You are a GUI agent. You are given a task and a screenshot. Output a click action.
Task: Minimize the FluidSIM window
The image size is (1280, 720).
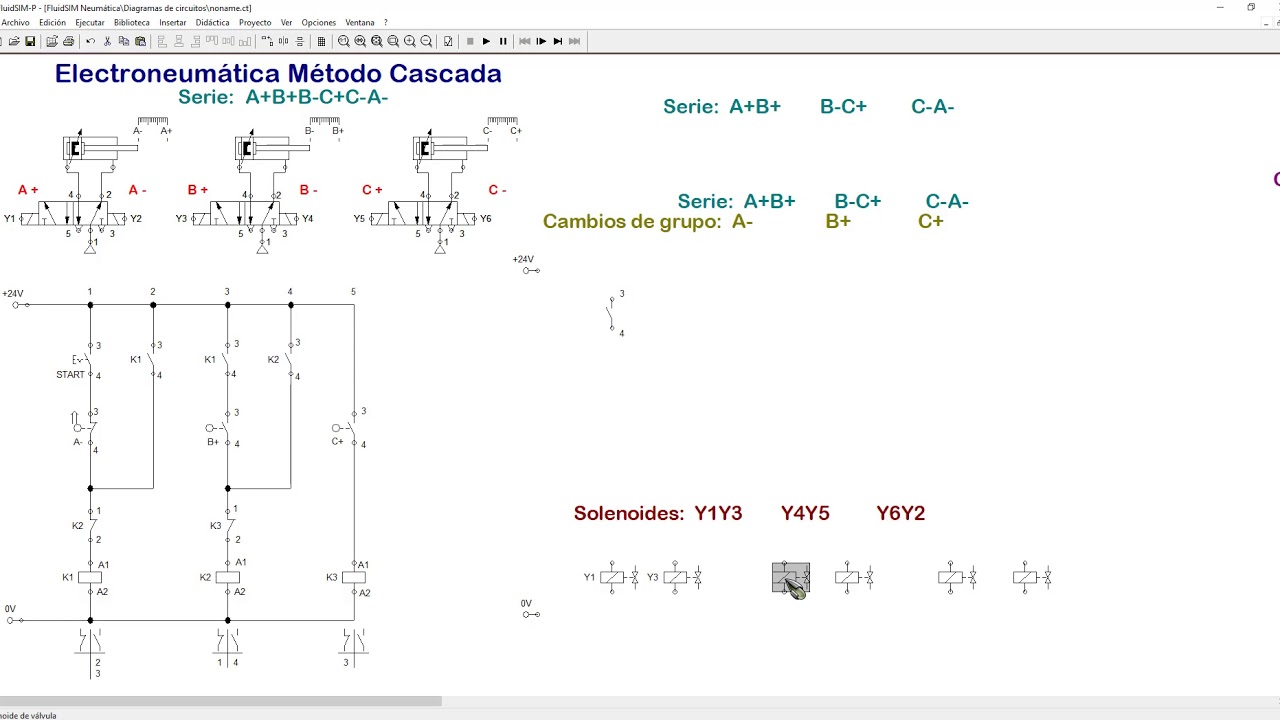(x=1220, y=7)
